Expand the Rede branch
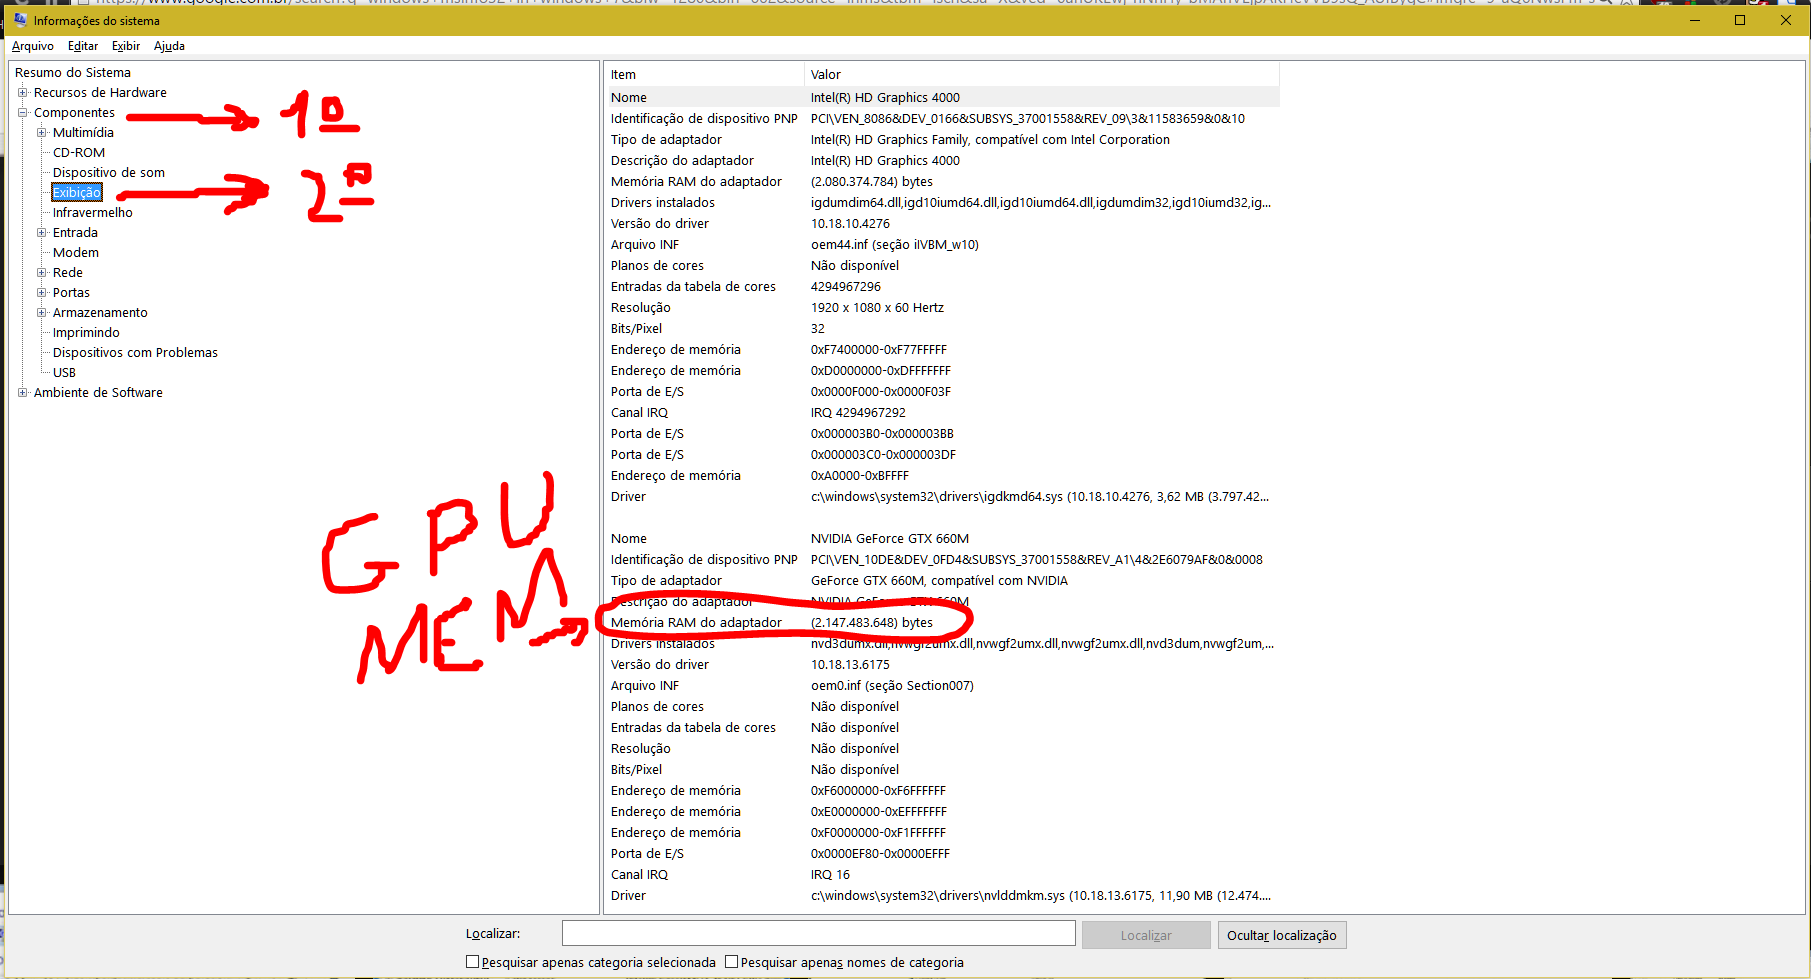 tap(42, 273)
